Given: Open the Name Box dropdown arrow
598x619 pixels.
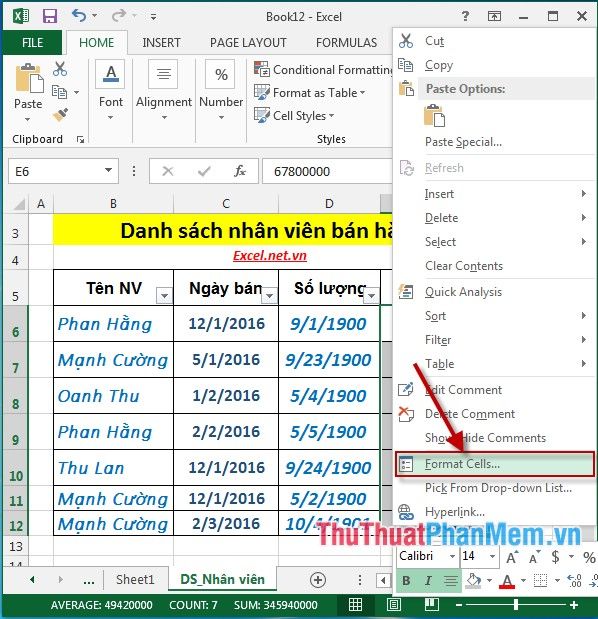Looking at the screenshot, I should click(x=108, y=171).
